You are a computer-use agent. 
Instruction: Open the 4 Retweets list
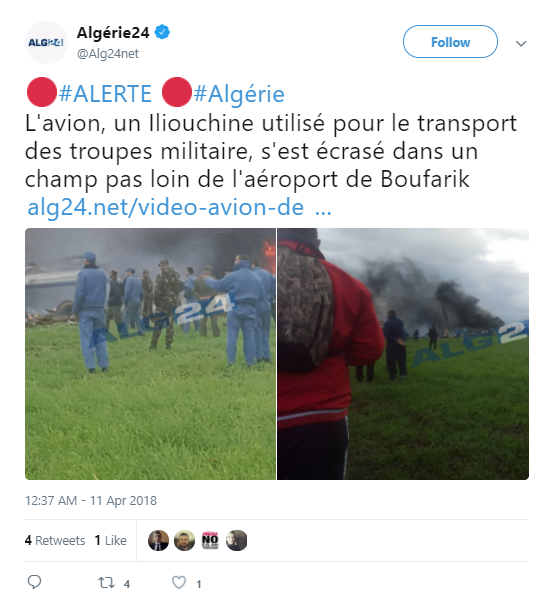[55, 540]
